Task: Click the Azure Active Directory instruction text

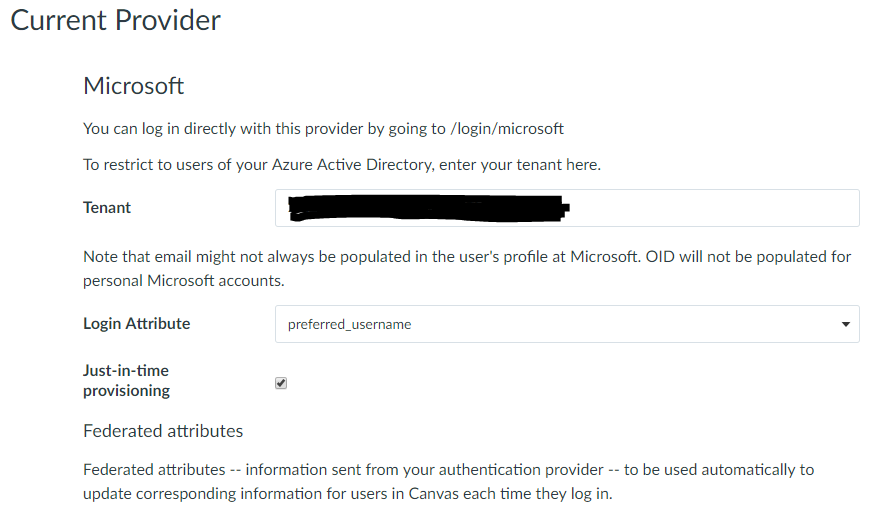Action: pos(341,164)
